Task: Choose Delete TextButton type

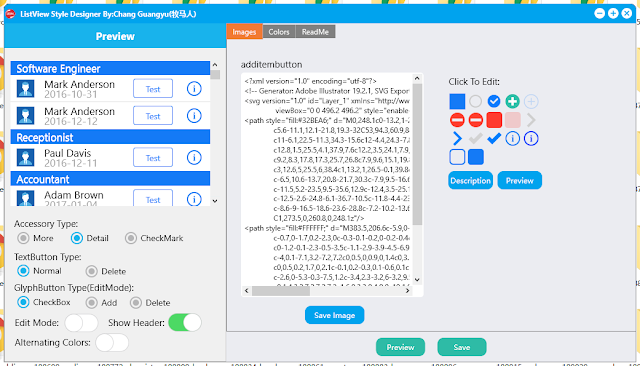Action: (x=91, y=271)
